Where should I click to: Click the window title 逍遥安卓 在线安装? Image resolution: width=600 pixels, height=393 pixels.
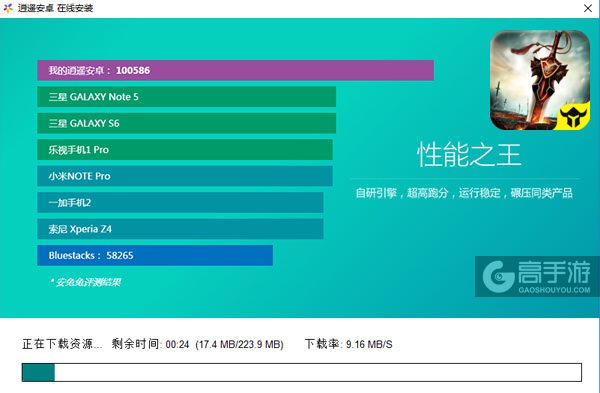tap(55, 8)
